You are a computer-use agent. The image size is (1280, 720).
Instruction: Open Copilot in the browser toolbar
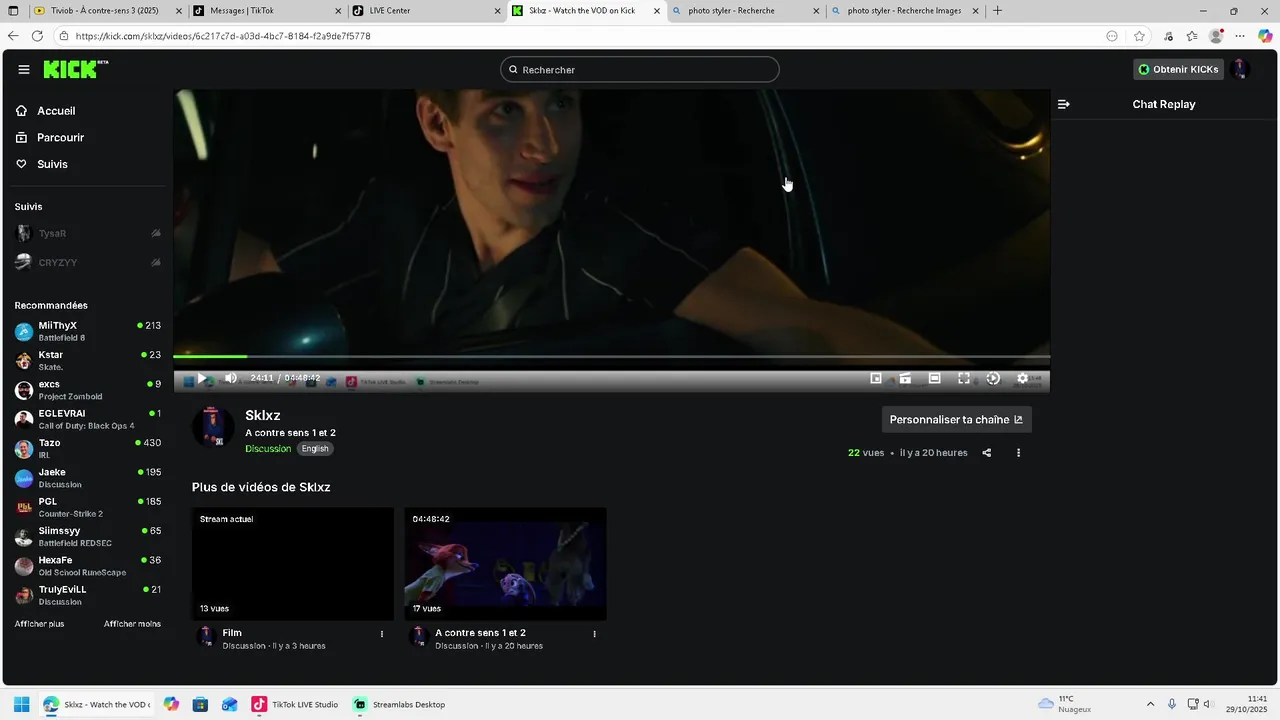click(x=1265, y=36)
